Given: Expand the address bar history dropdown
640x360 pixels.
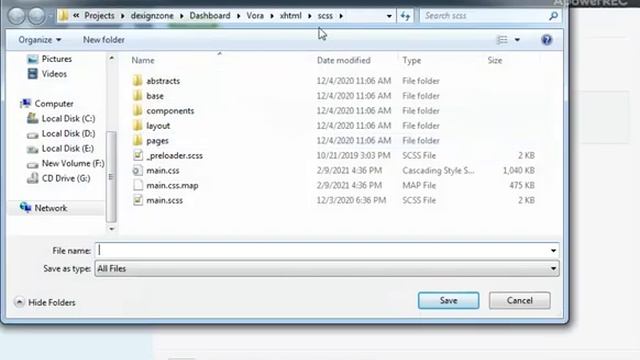Looking at the screenshot, I should (389, 16).
